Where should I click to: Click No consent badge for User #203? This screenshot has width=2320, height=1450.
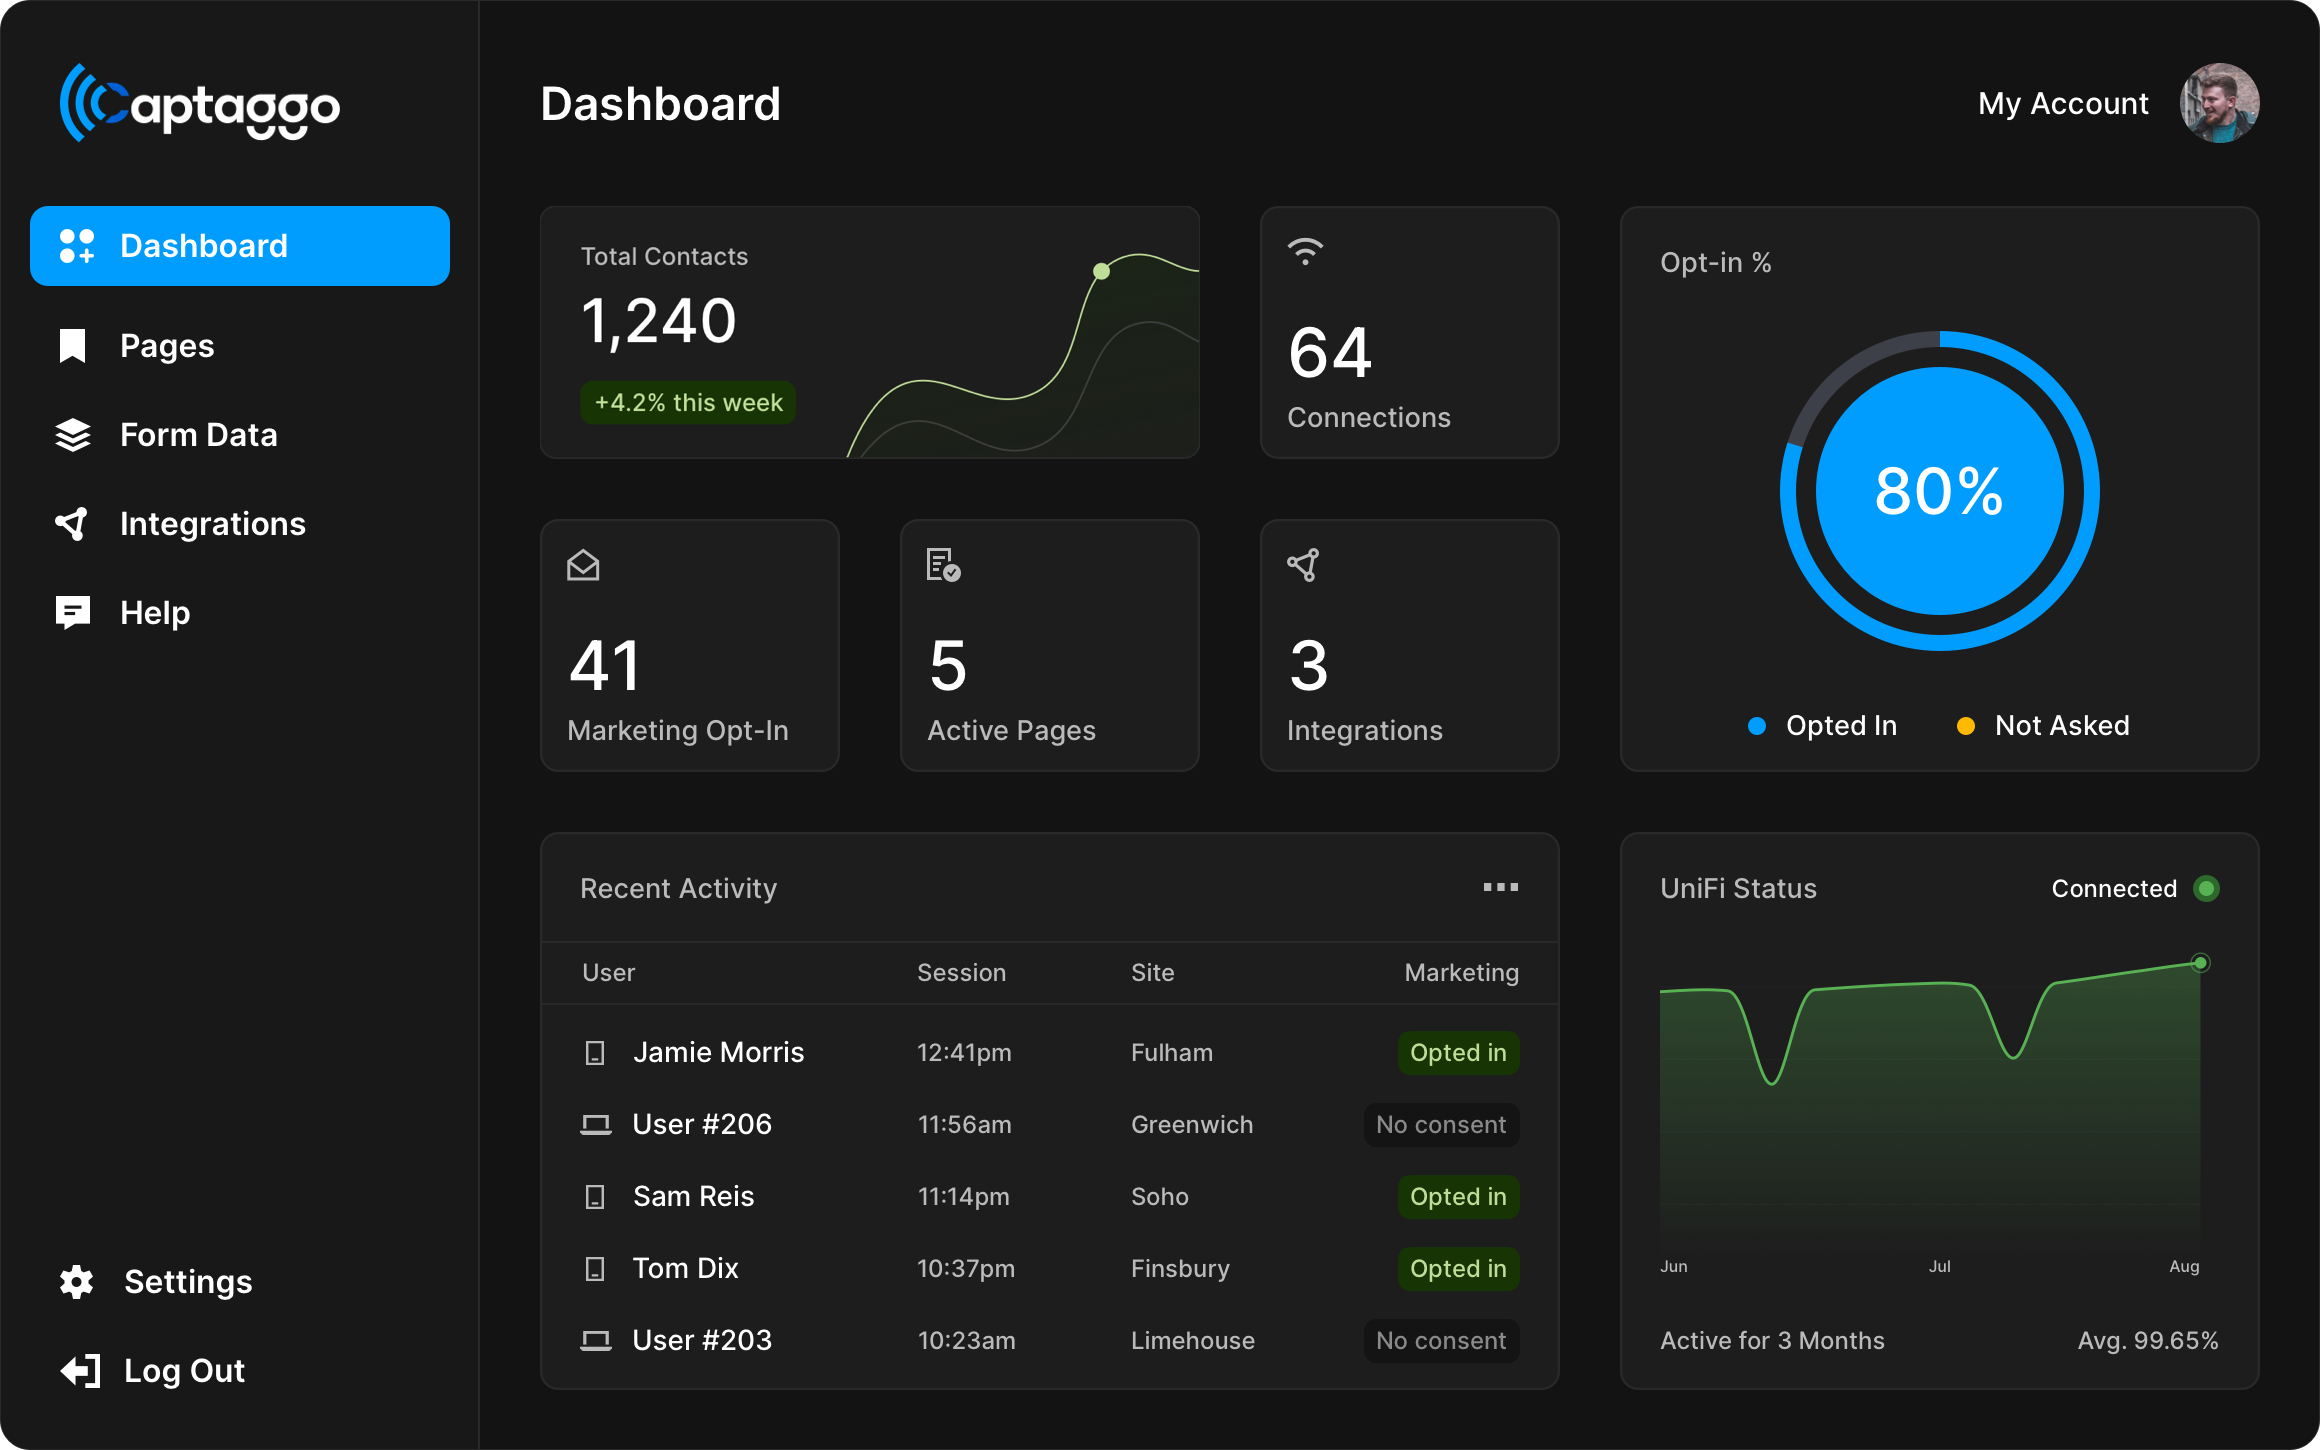(x=1441, y=1341)
